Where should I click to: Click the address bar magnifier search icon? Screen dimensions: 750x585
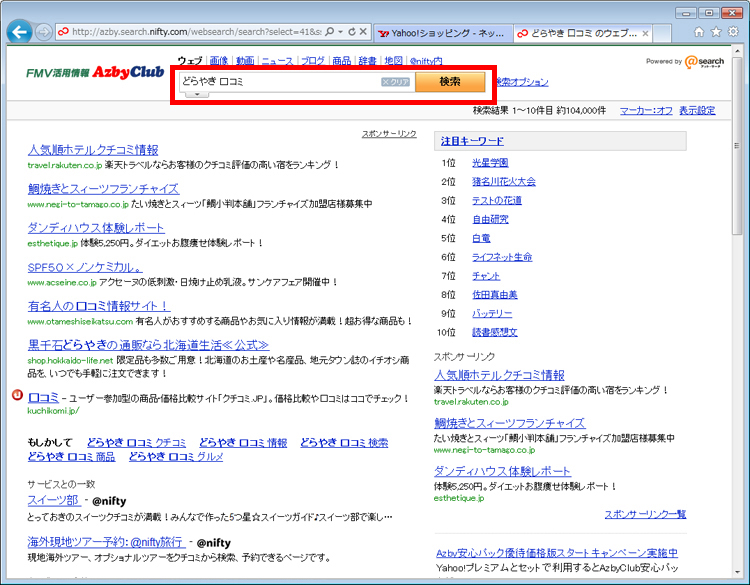click(x=330, y=32)
